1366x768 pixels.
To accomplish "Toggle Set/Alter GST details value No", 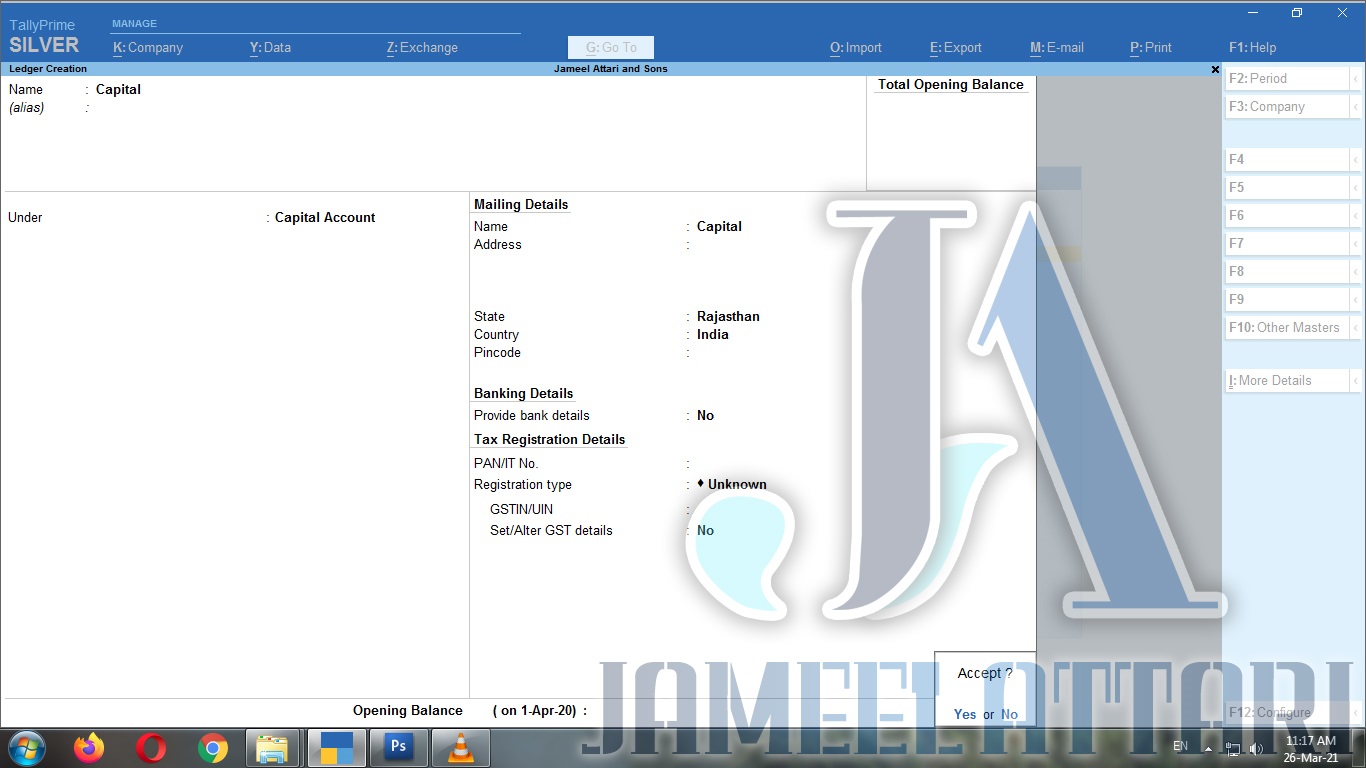I will [705, 530].
